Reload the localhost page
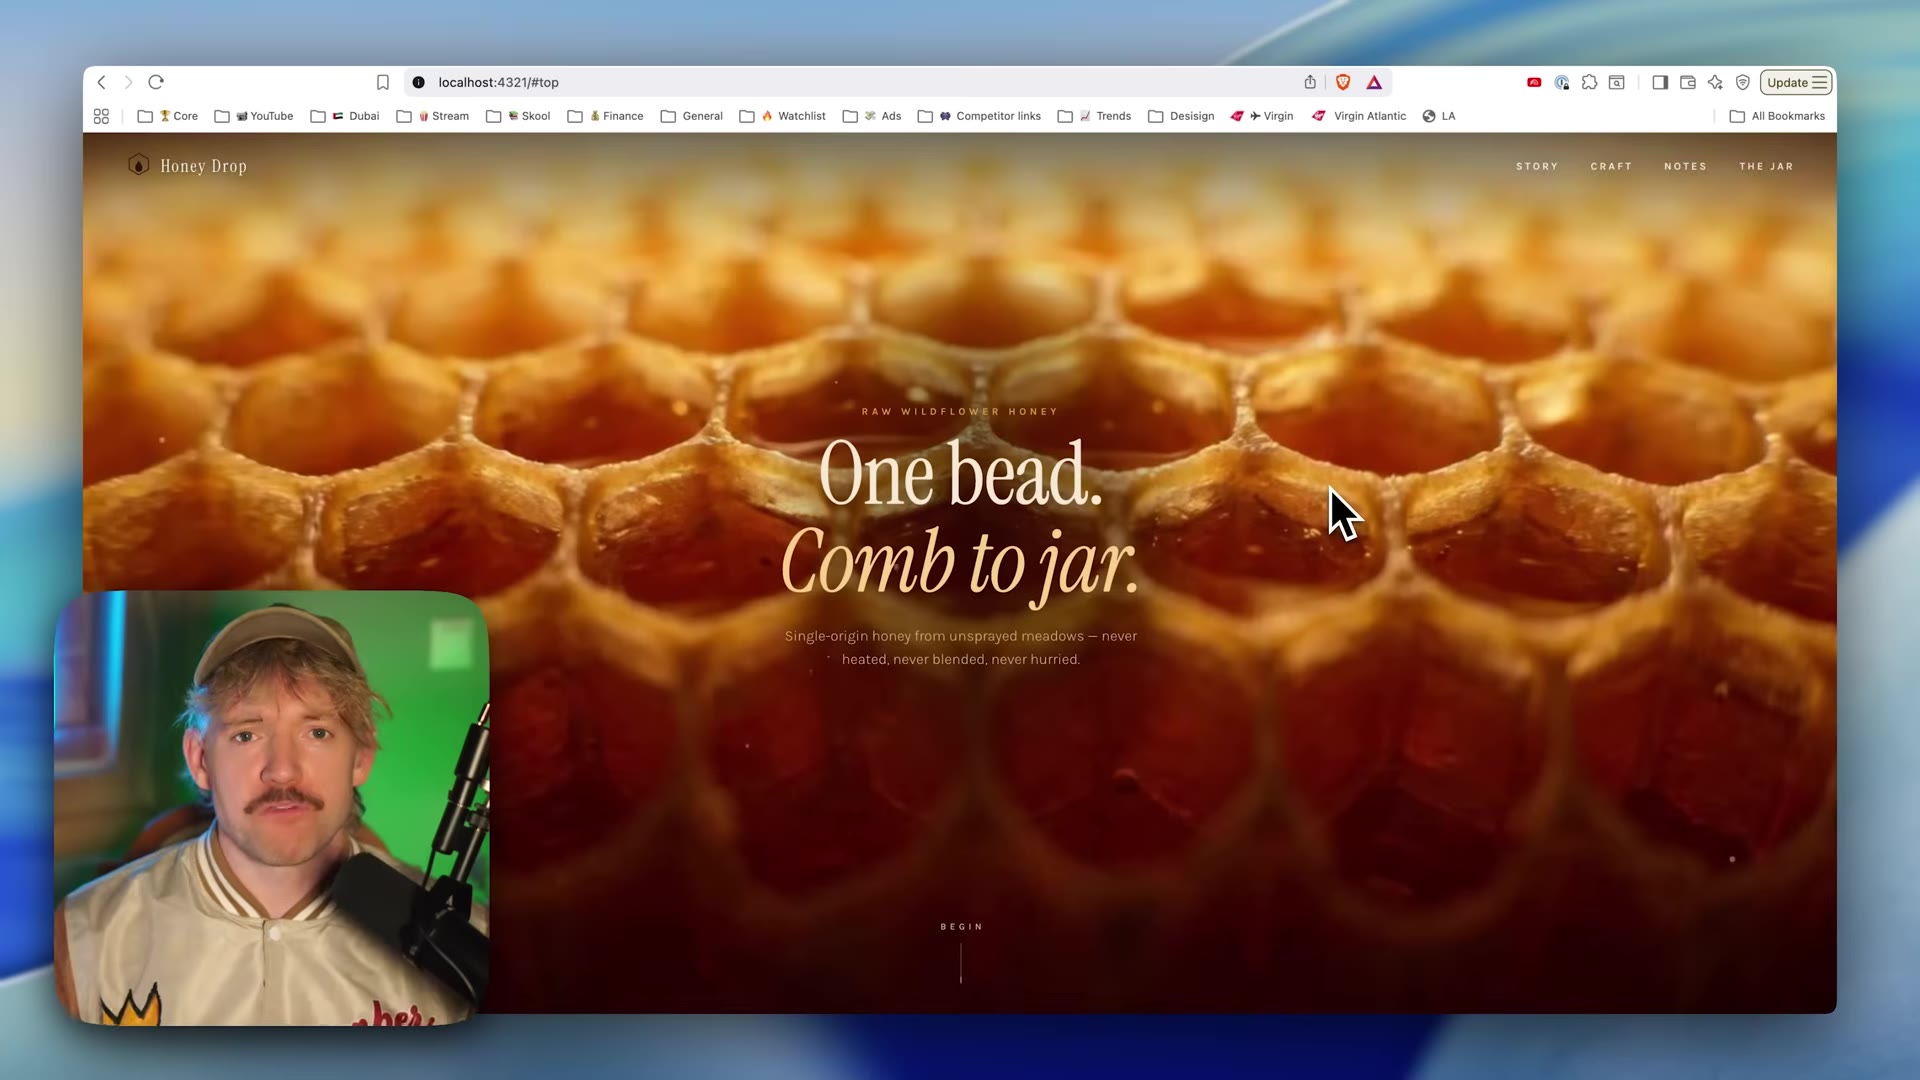Image resolution: width=1920 pixels, height=1080 pixels. pyautogui.click(x=156, y=82)
